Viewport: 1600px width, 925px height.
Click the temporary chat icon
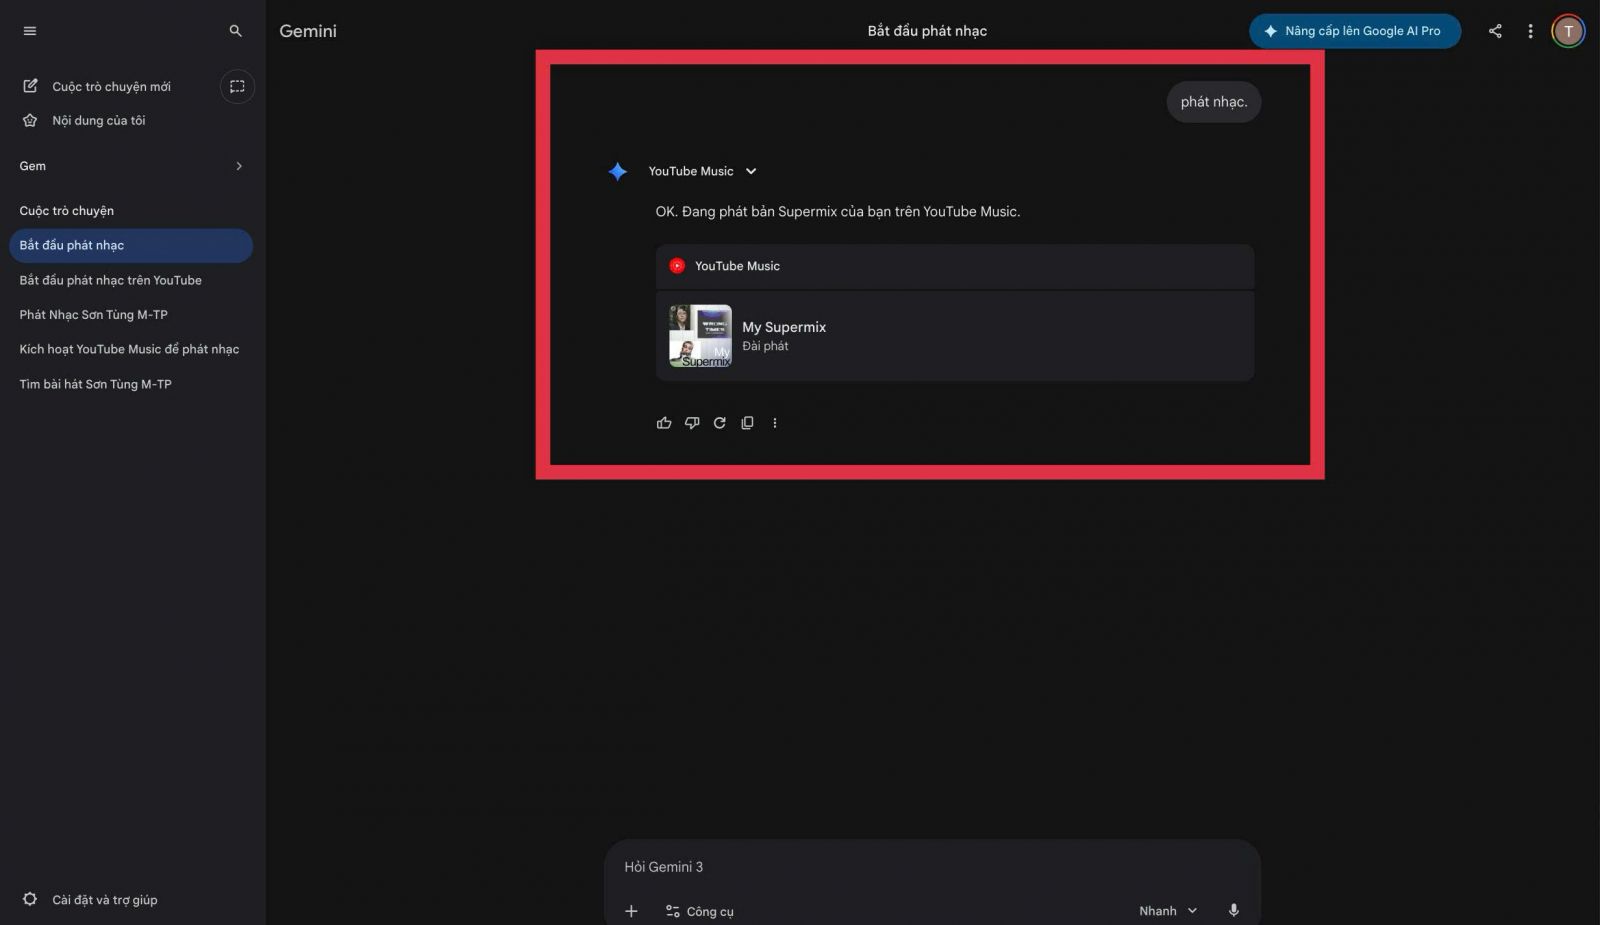pyautogui.click(x=237, y=87)
